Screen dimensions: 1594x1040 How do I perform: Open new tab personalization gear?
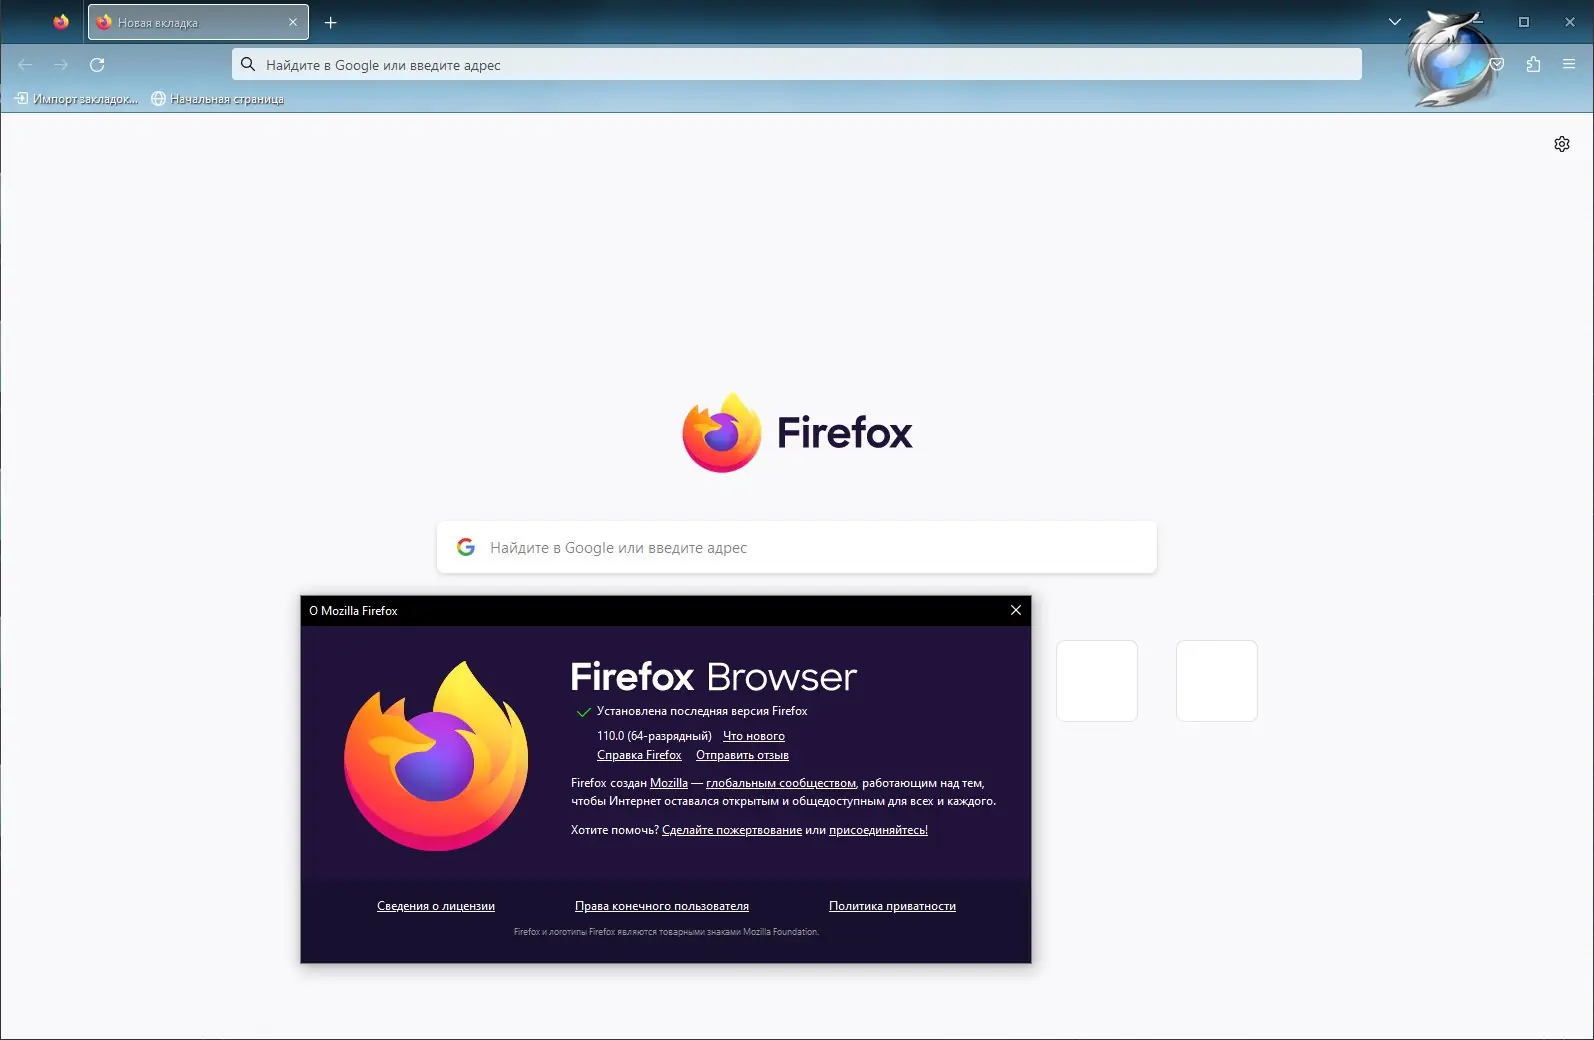tap(1562, 144)
